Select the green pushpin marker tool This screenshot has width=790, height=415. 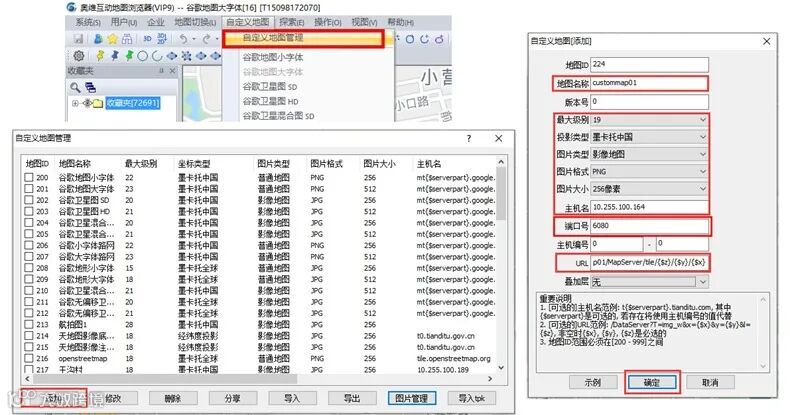[x=129, y=55]
